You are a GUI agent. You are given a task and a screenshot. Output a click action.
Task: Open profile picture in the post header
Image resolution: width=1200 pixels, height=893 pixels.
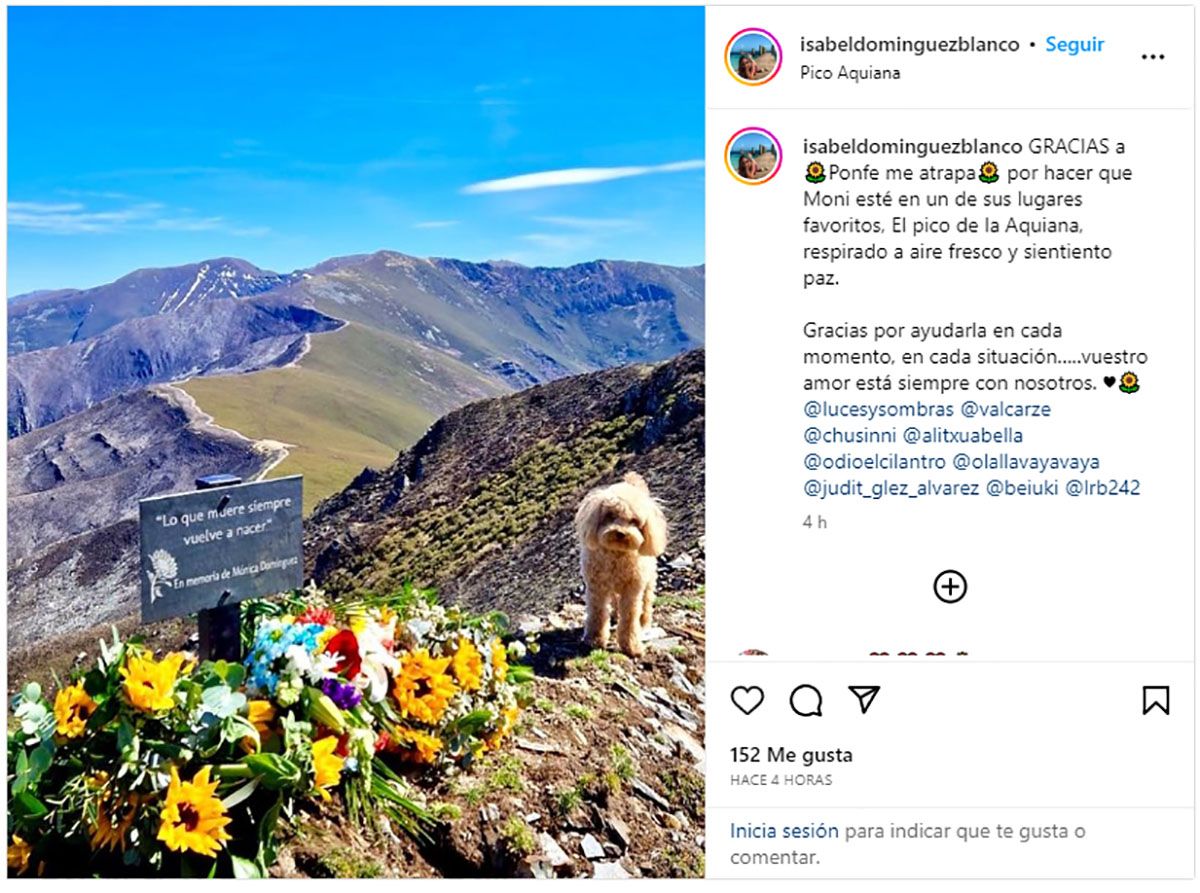point(753,57)
